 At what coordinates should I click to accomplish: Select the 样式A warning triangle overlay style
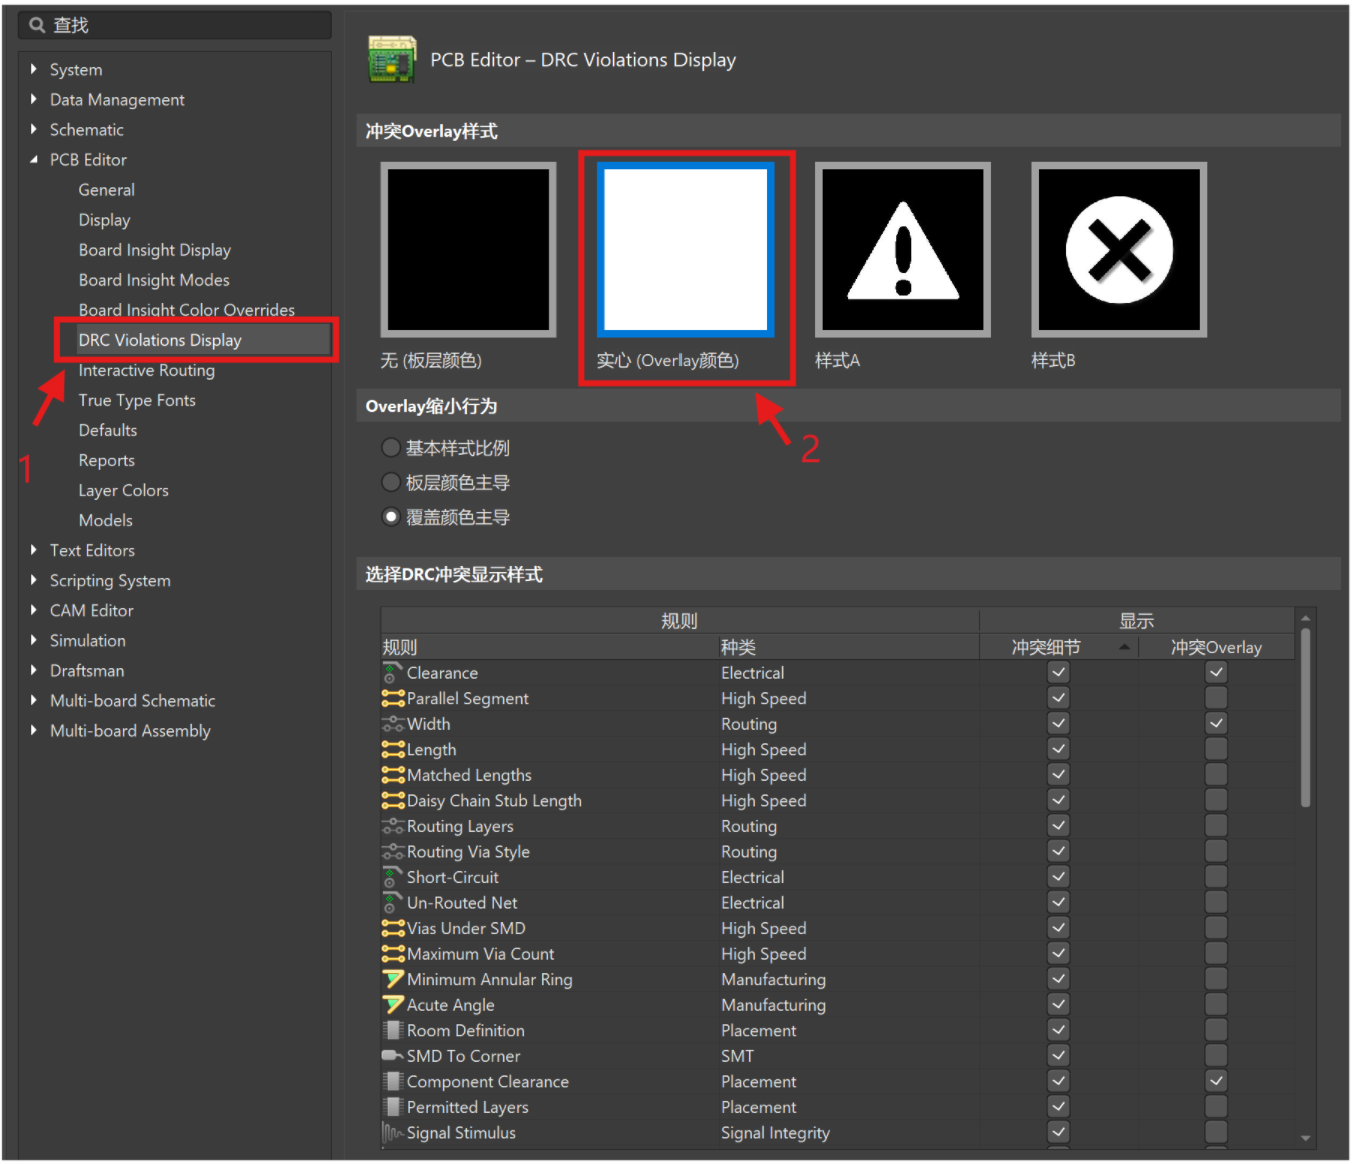tap(903, 249)
